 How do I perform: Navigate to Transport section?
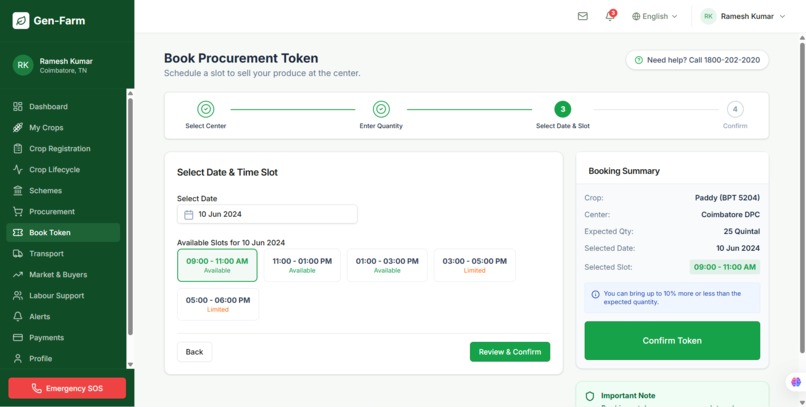tap(63, 253)
